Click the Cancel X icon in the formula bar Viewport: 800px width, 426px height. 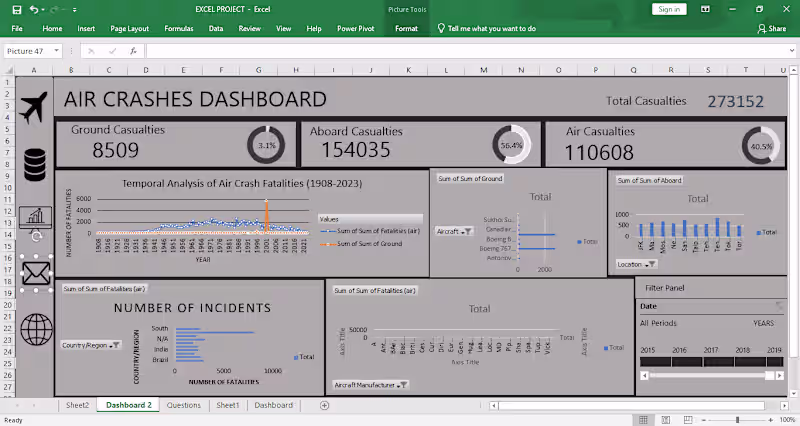91,51
